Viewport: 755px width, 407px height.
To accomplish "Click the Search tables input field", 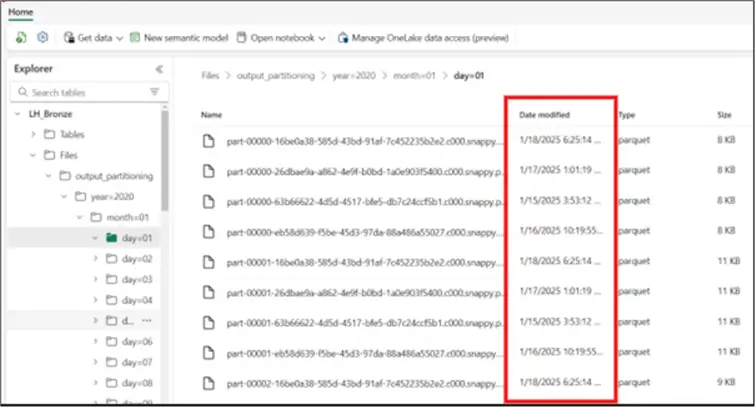I will [85, 92].
